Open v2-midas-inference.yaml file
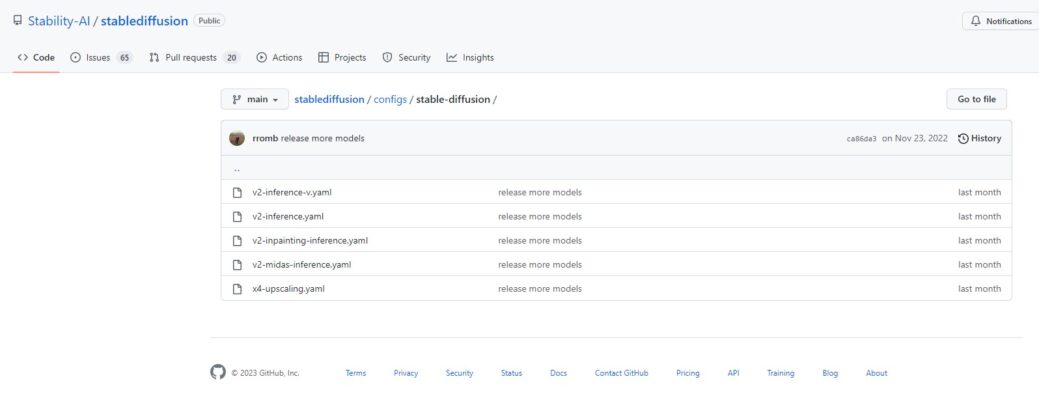1039x420 pixels. click(301, 264)
